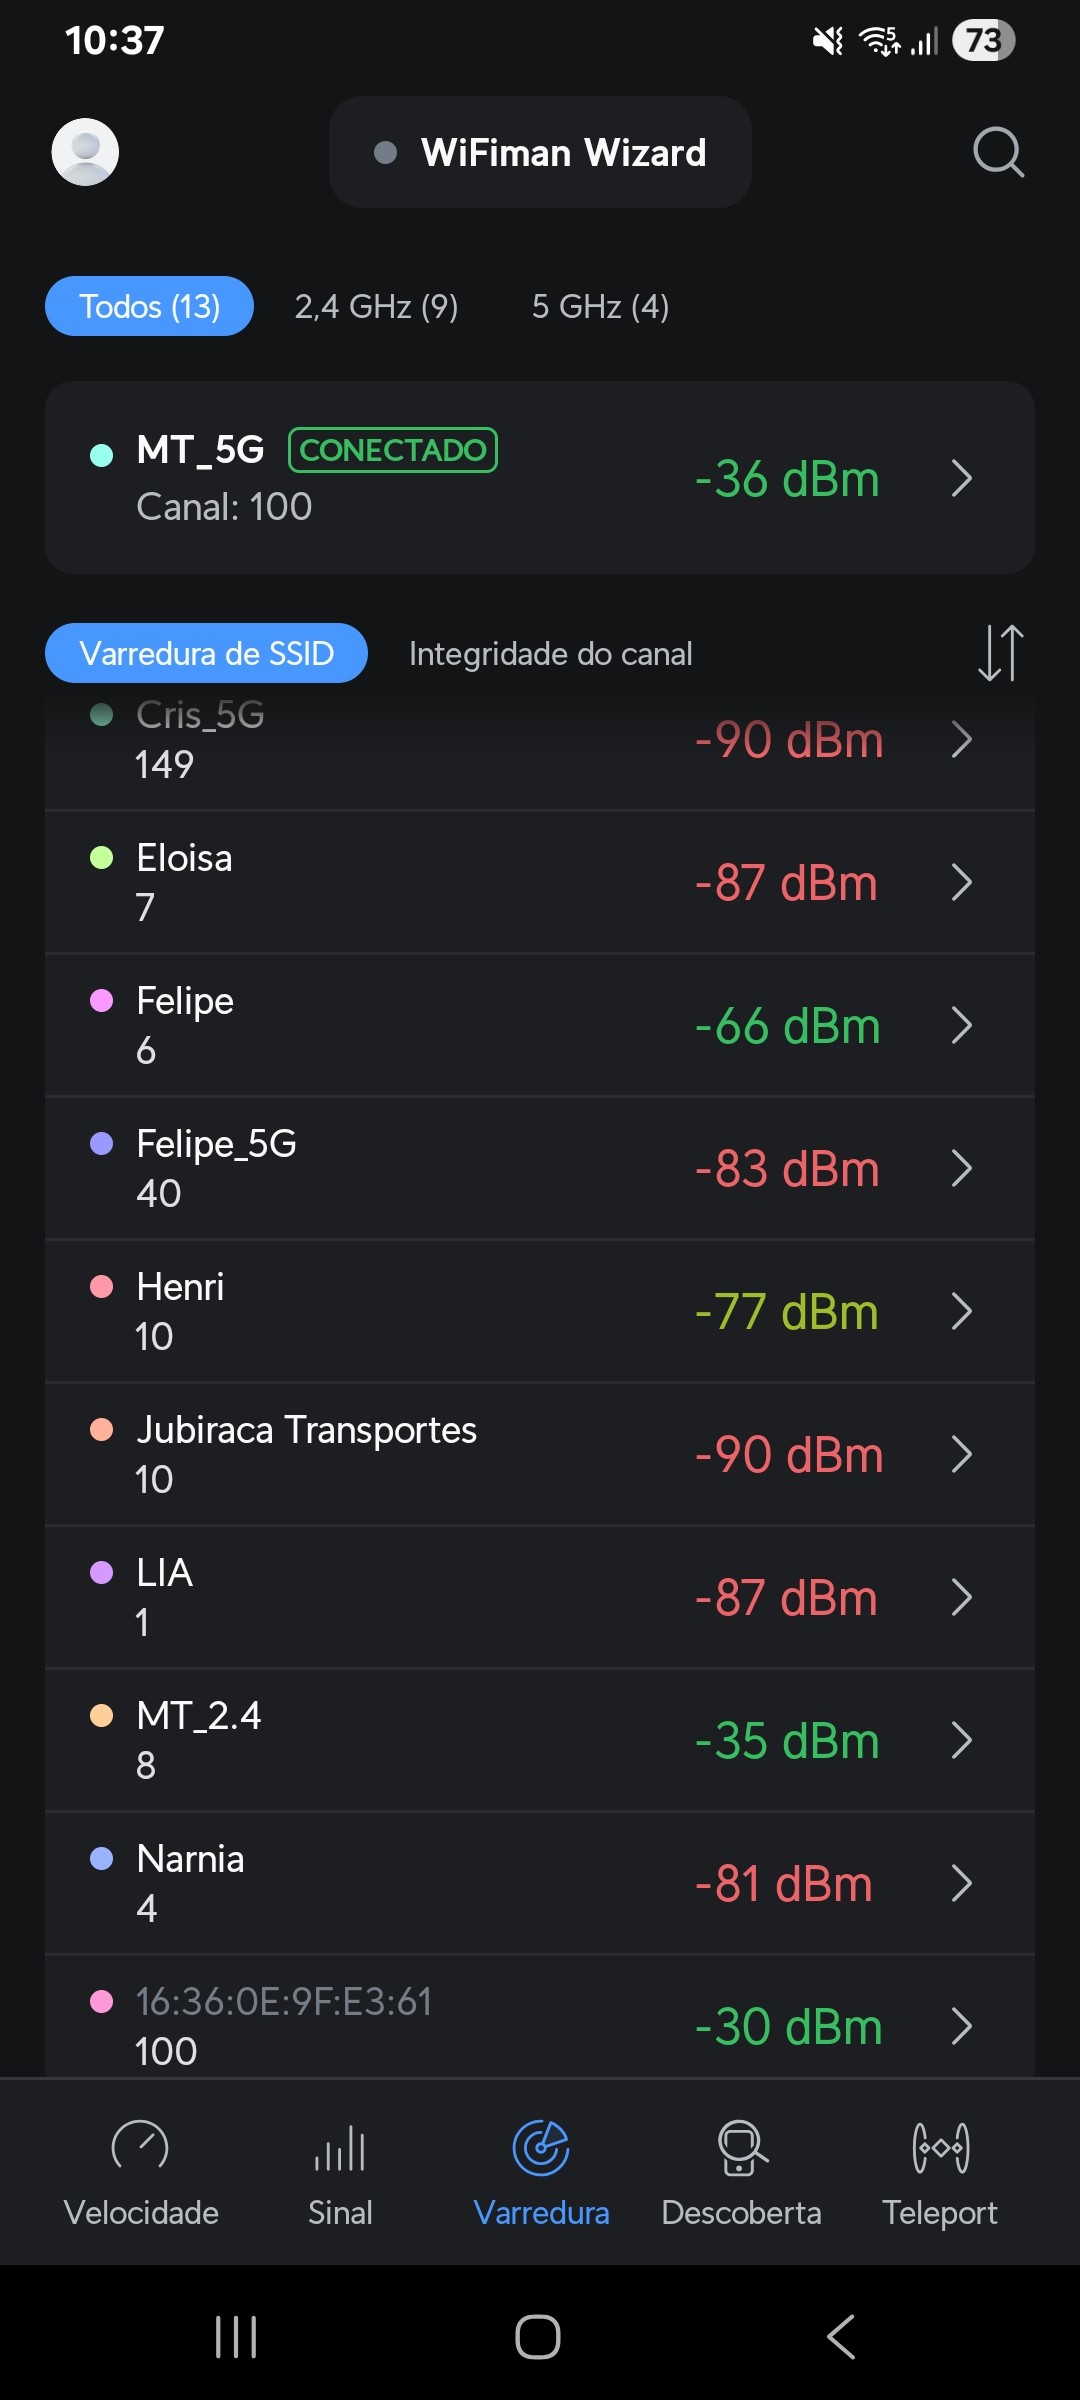Select the Varredura scan tab icon
Screen dimensions: 1080x2400
[x=541, y=2149]
